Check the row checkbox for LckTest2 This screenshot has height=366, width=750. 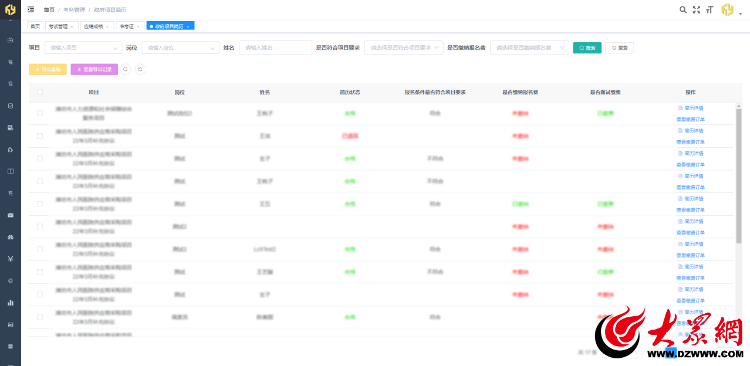click(x=40, y=249)
